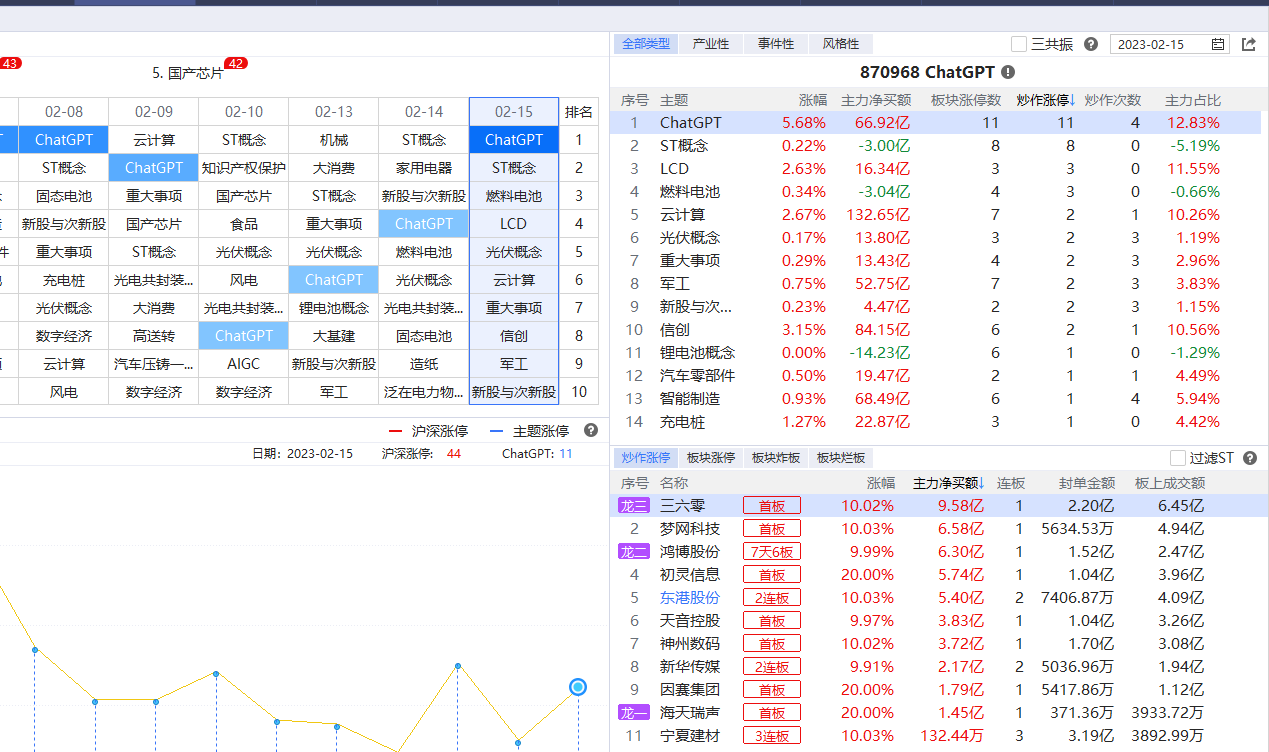Click 3连板 tag for 宁夏建材

[x=772, y=736]
